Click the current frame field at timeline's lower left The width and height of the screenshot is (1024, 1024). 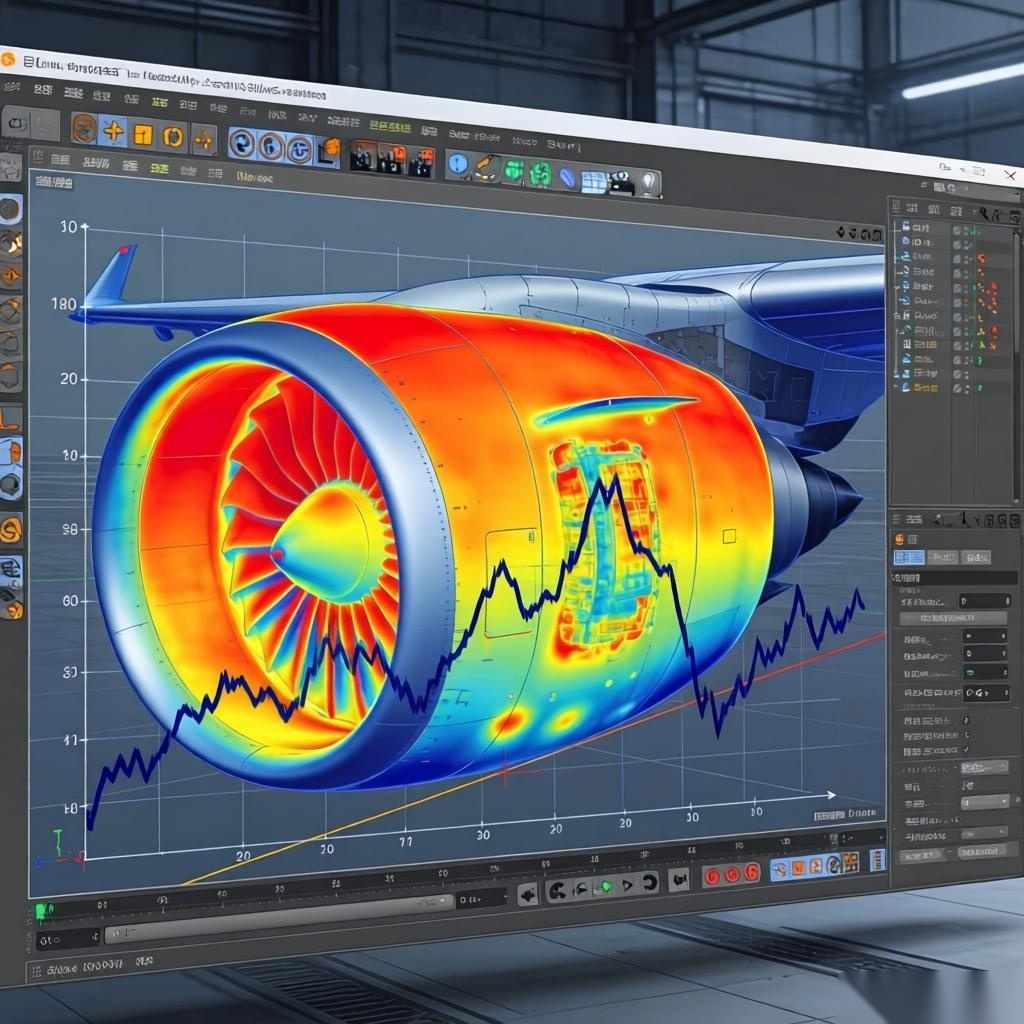(68, 940)
